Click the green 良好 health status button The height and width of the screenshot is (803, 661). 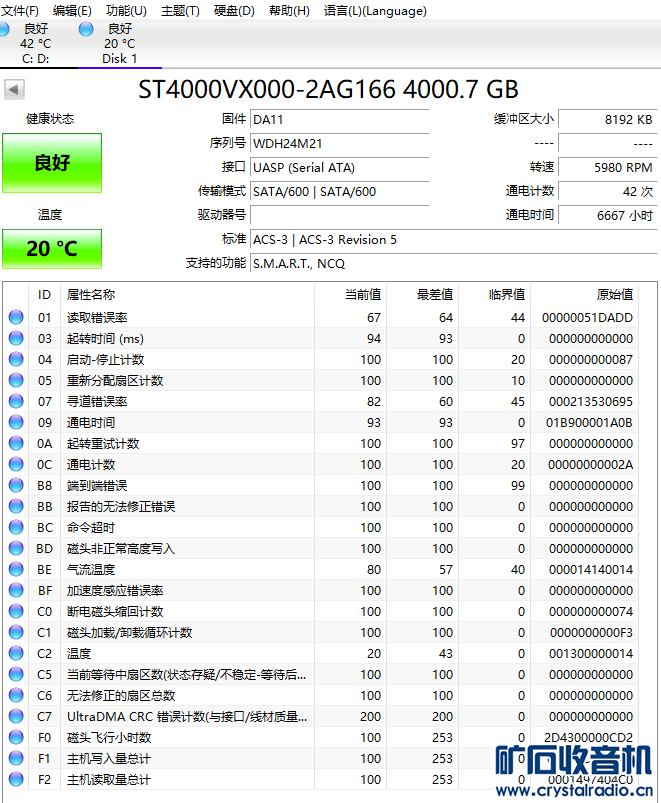click(x=52, y=163)
